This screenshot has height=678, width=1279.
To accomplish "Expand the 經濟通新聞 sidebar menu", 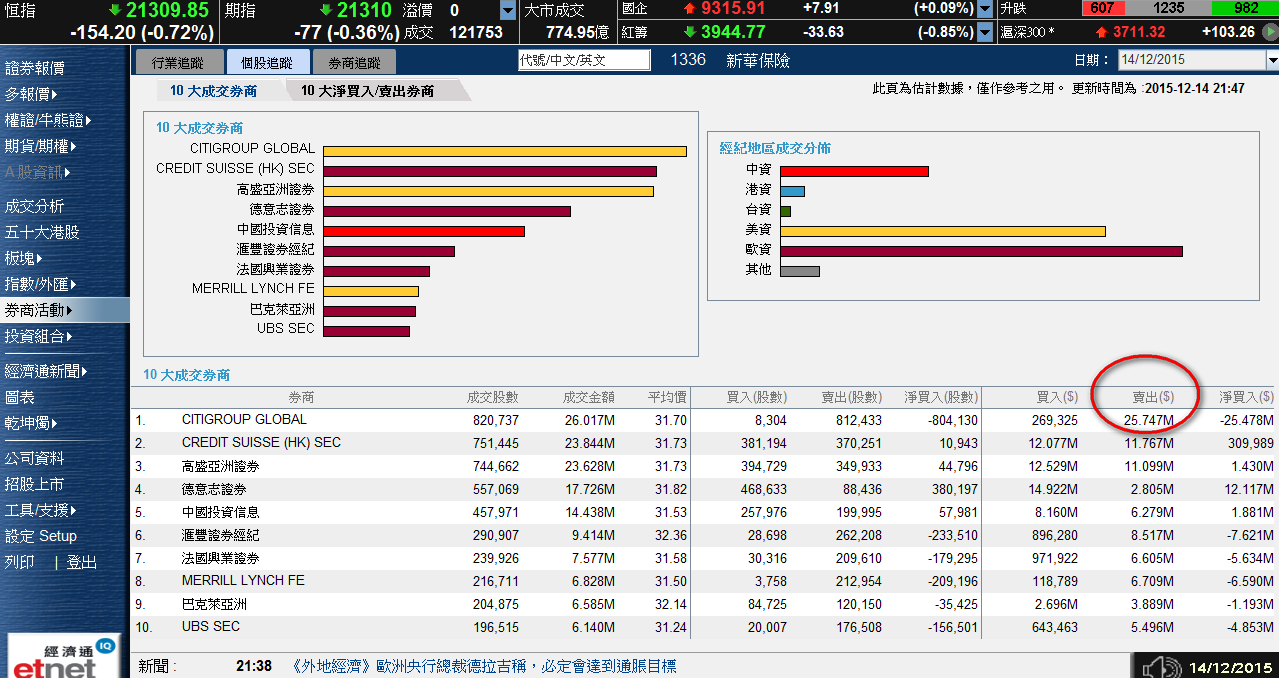I will 46,371.
